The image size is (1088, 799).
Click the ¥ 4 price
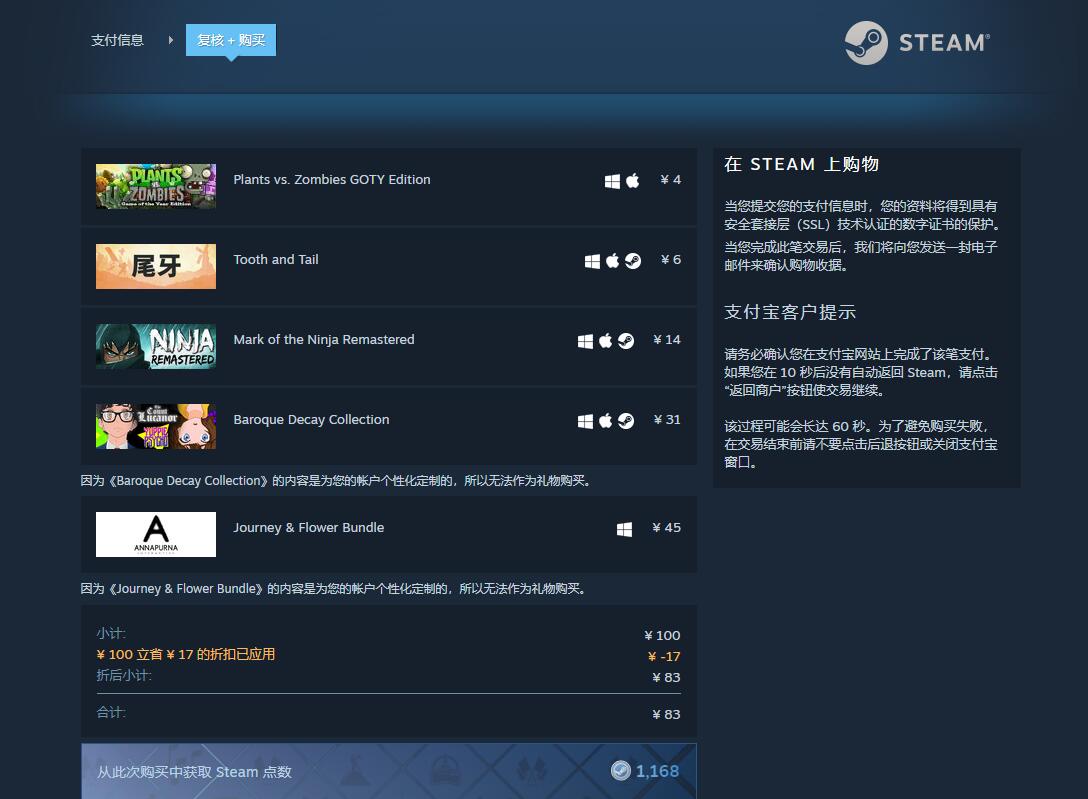(x=670, y=180)
